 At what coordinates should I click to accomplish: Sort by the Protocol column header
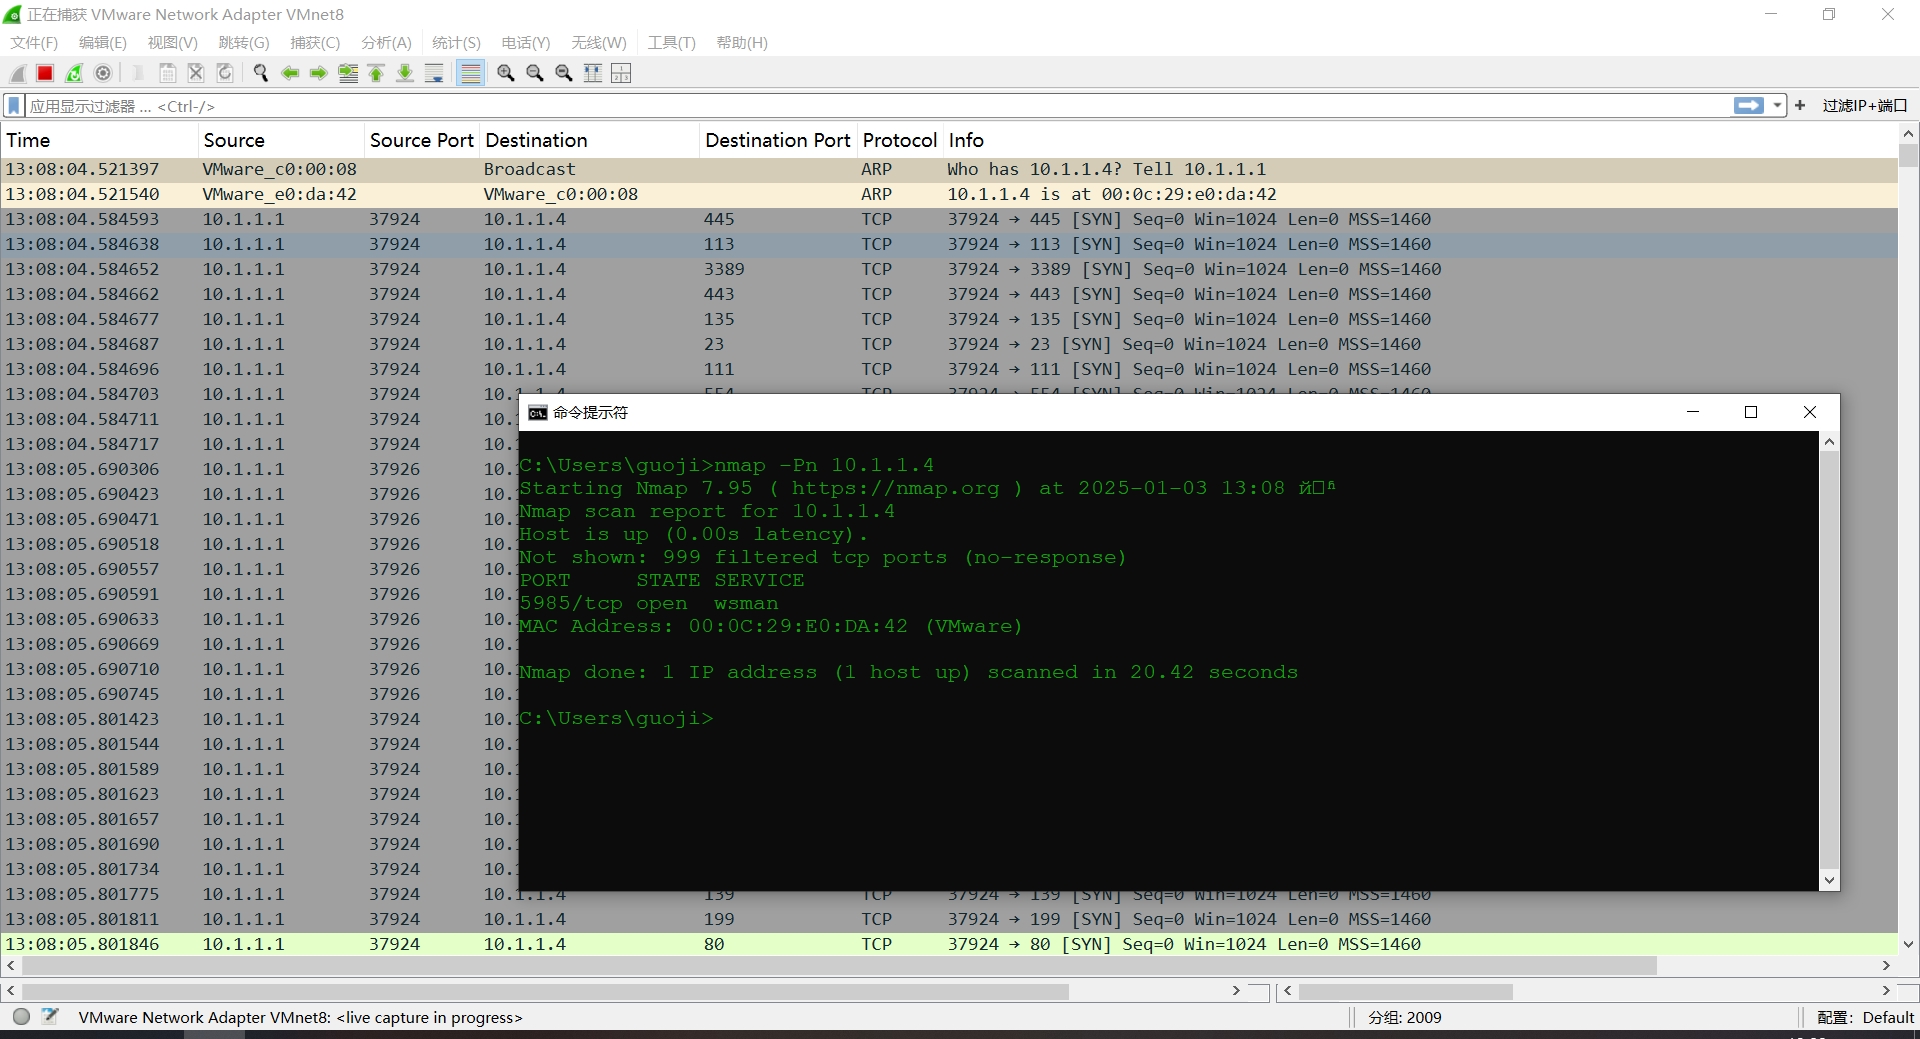[x=900, y=140]
